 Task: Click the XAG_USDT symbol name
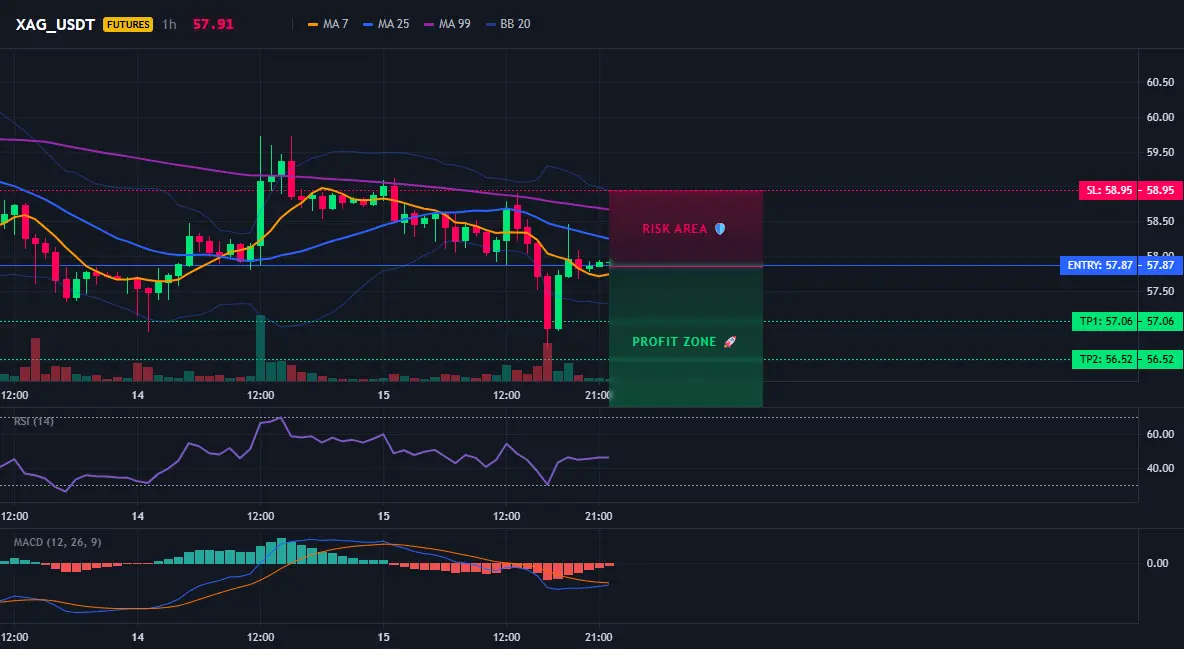pos(55,24)
